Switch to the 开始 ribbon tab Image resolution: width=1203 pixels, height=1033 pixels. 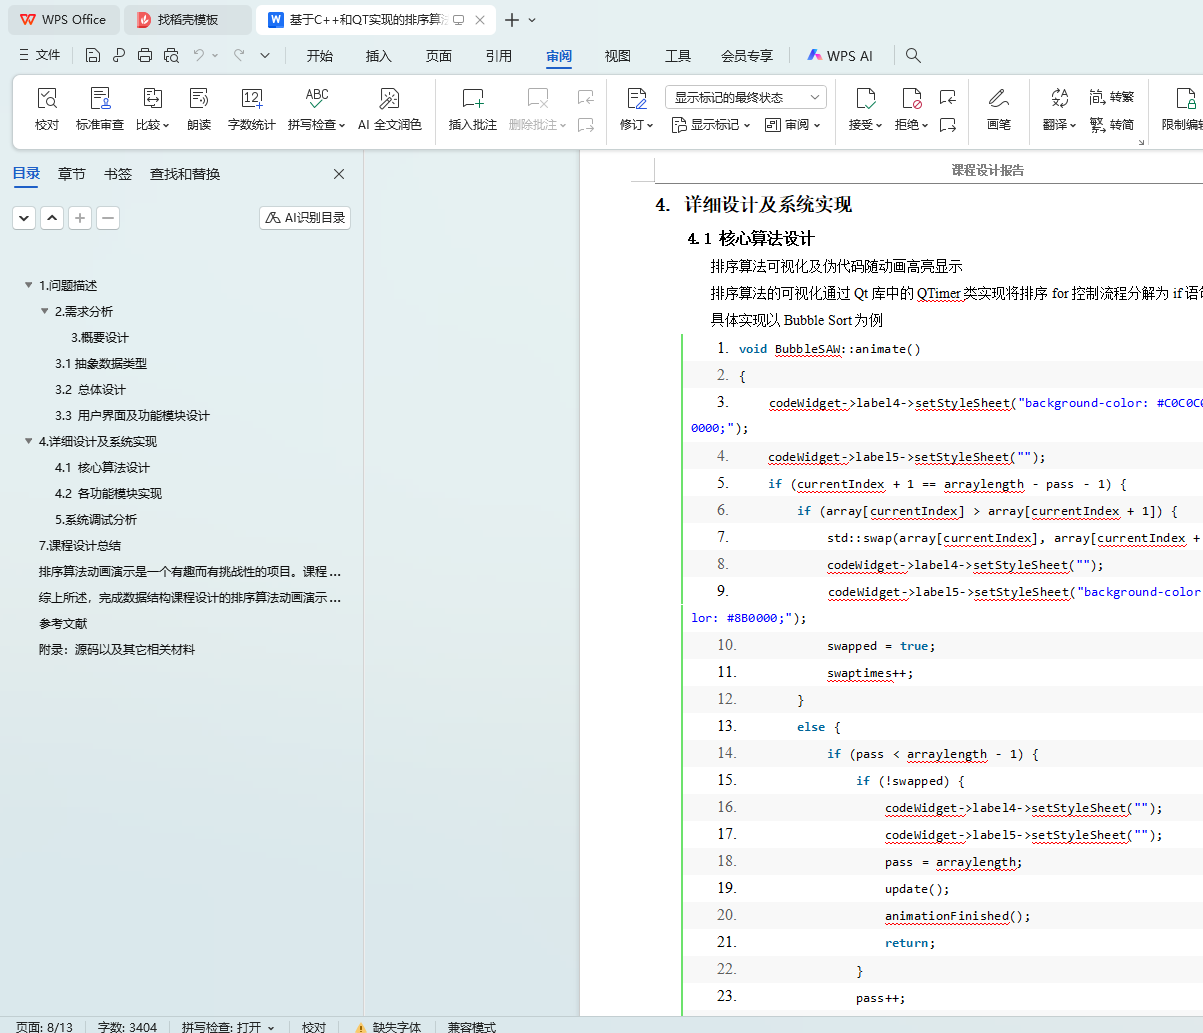pyautogui.click(x=320, y=56)
